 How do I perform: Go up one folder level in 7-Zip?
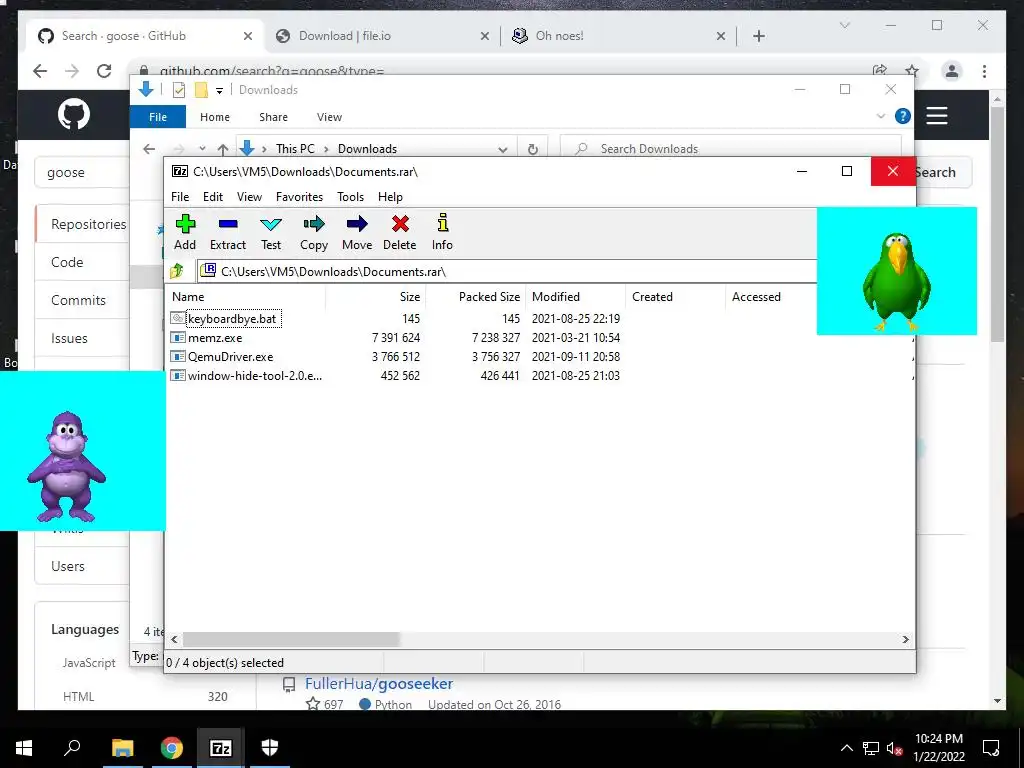[x=177, y=271]
